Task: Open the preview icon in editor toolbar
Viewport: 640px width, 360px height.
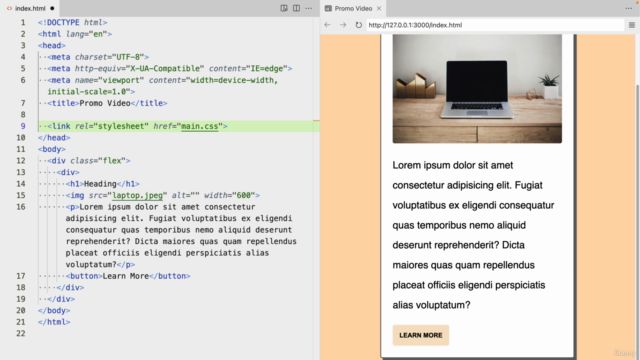Action: click(284, 8)
